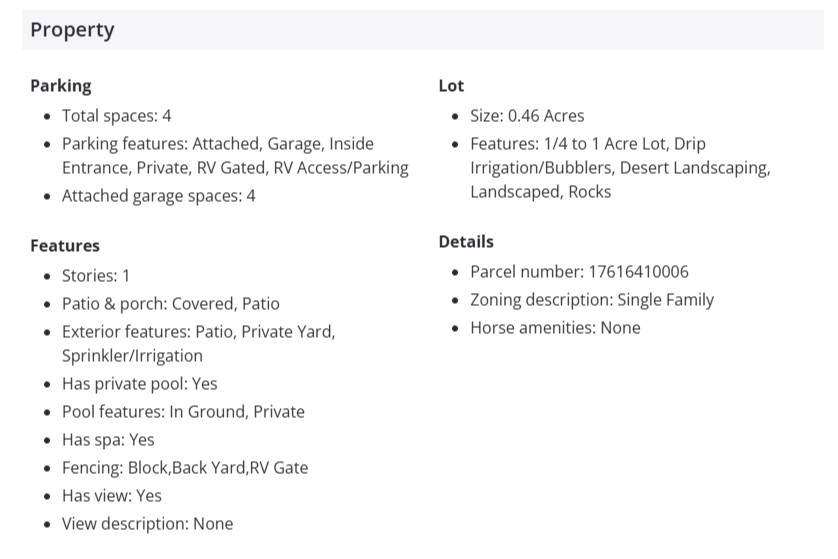This screenshot has width=838, height=559.
Task: Click the Property section header
Action: pyautogui.click(x=72, y=30)
